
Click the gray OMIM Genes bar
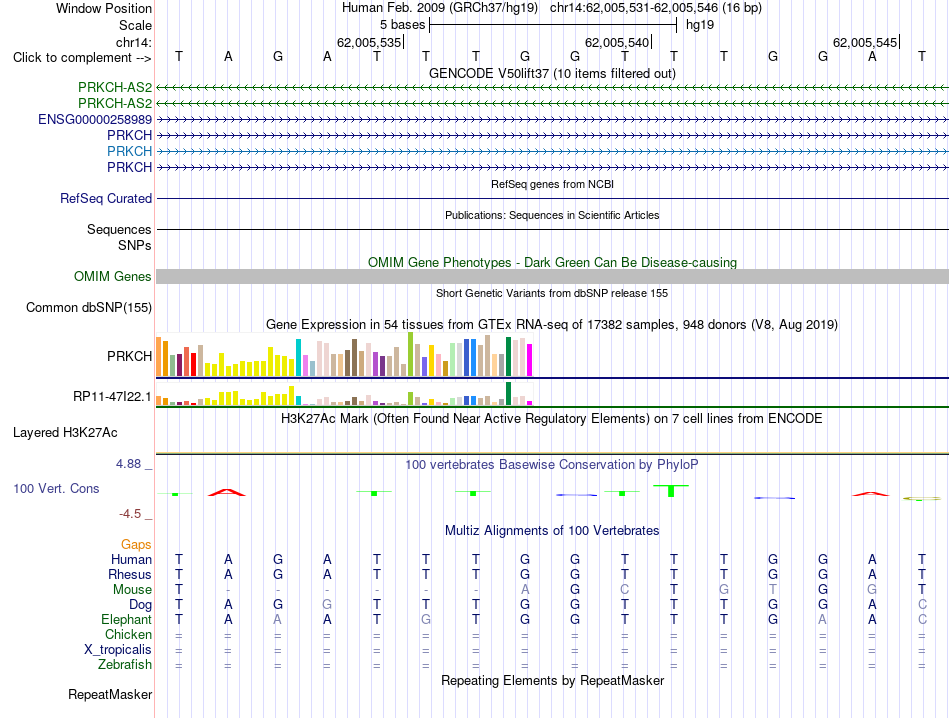point(552,276)
